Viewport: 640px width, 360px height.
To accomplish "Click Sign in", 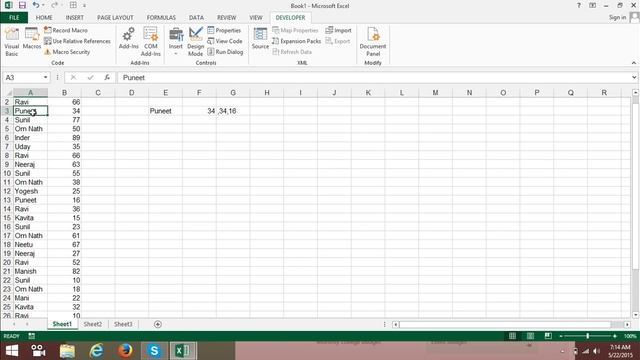I will [617, 18].
